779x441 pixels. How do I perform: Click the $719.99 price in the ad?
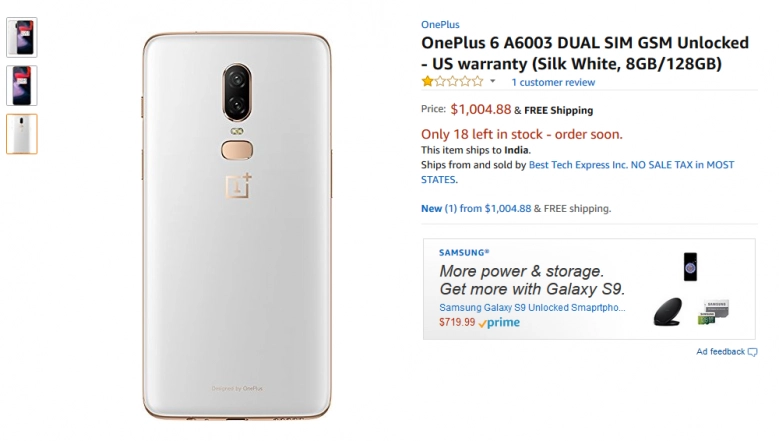pyautogui.click(x=457, y=322)
